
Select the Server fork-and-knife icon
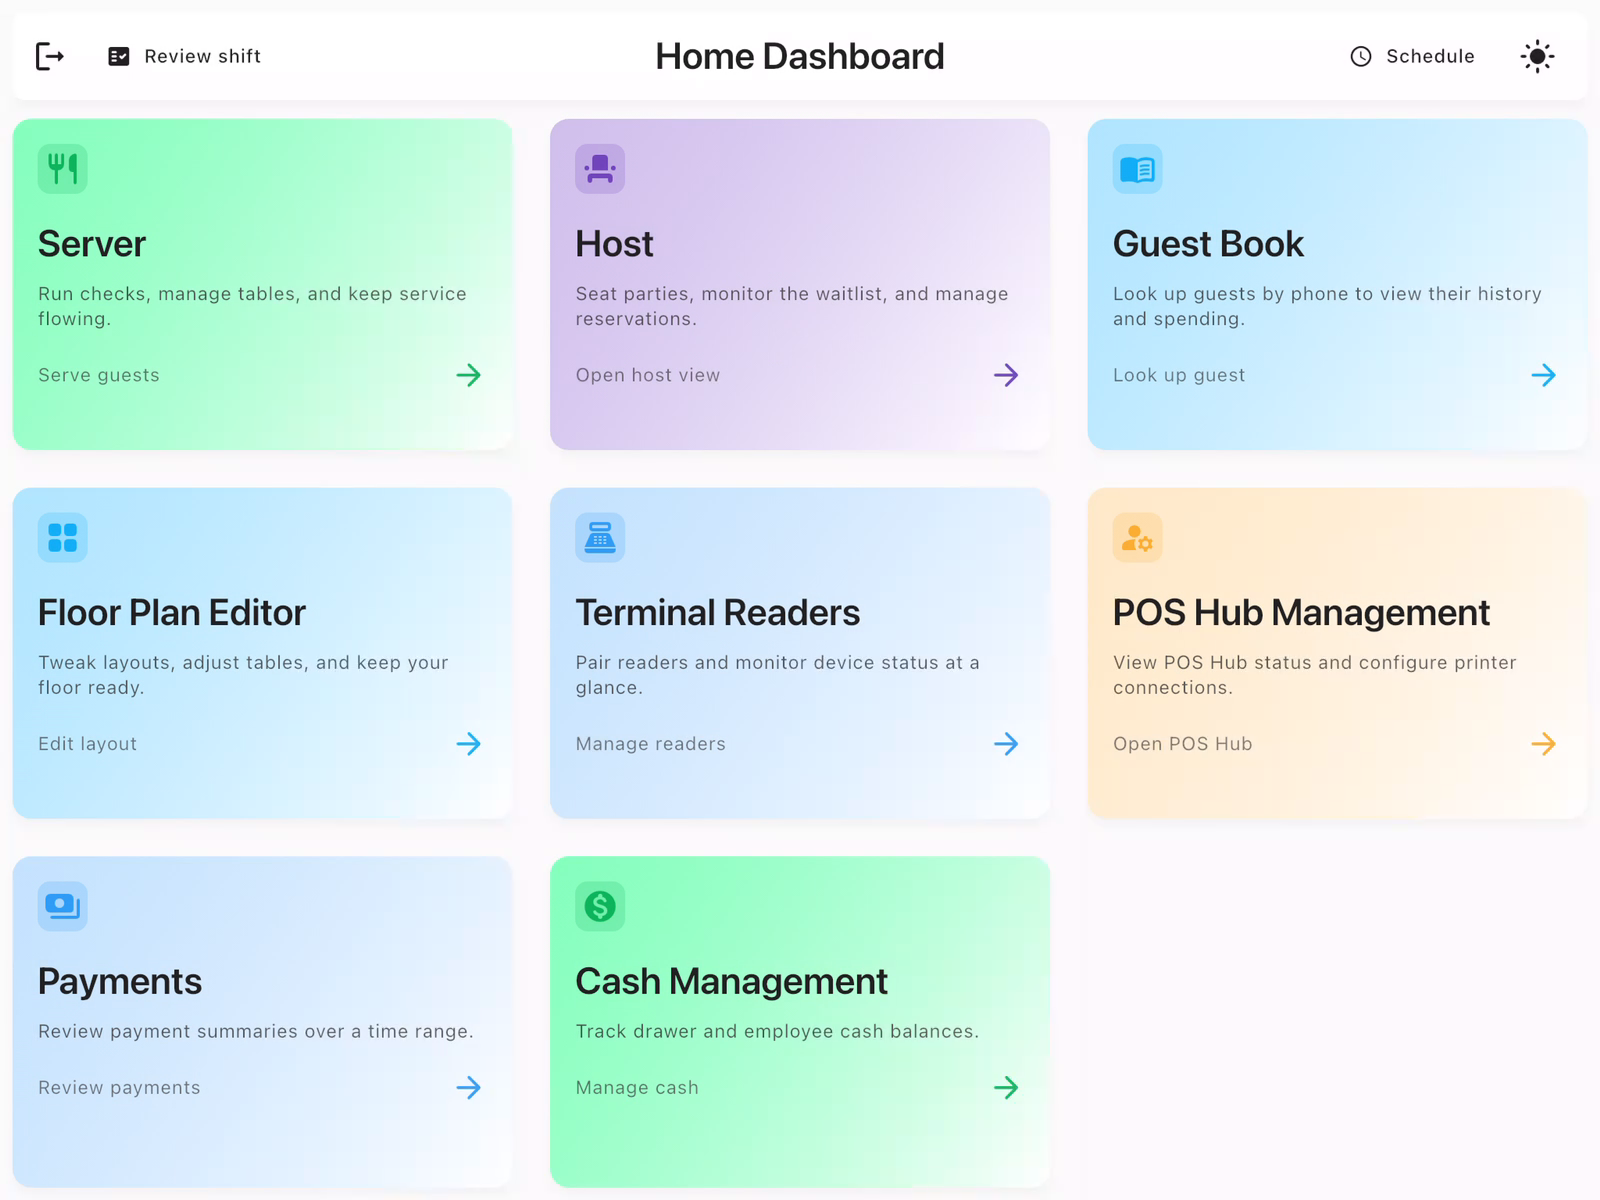(62, 168)
